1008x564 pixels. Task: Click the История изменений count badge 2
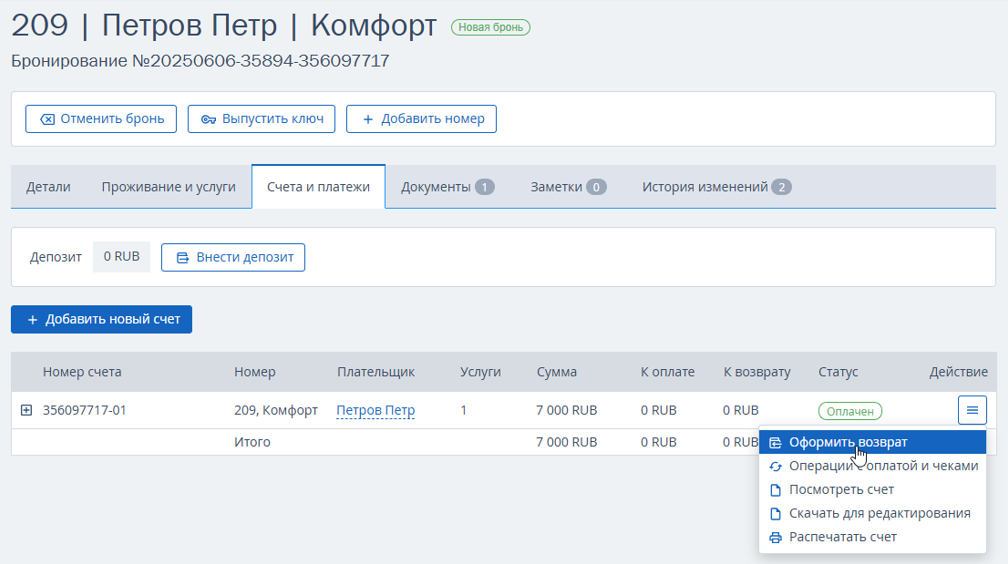[781, 187]
